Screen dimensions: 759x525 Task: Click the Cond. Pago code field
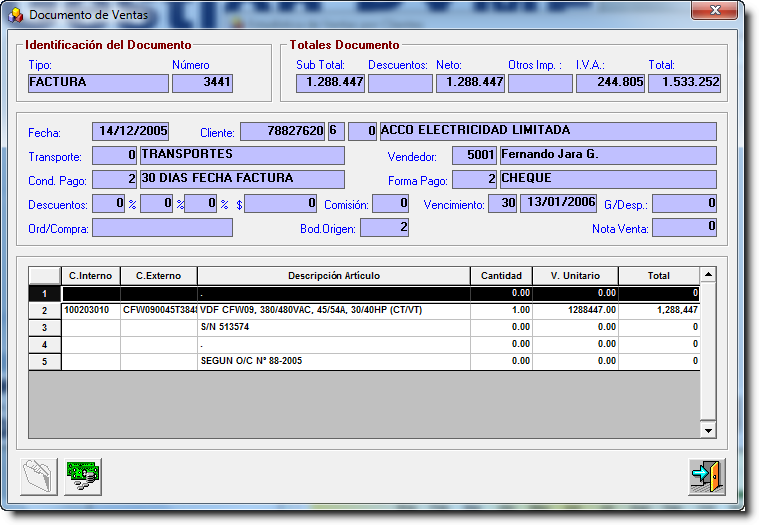114,180
